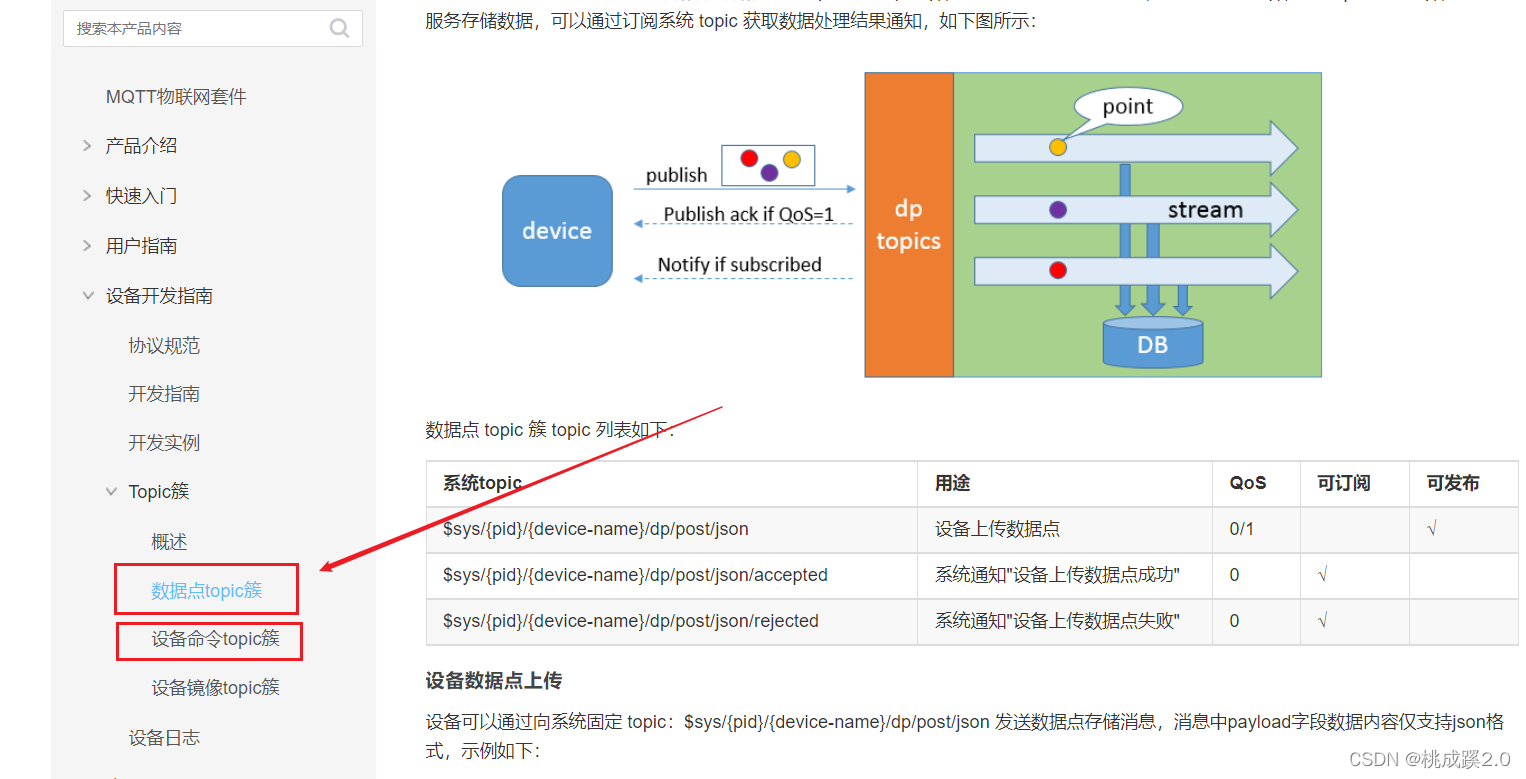Open the 设备日志 page

164,737
